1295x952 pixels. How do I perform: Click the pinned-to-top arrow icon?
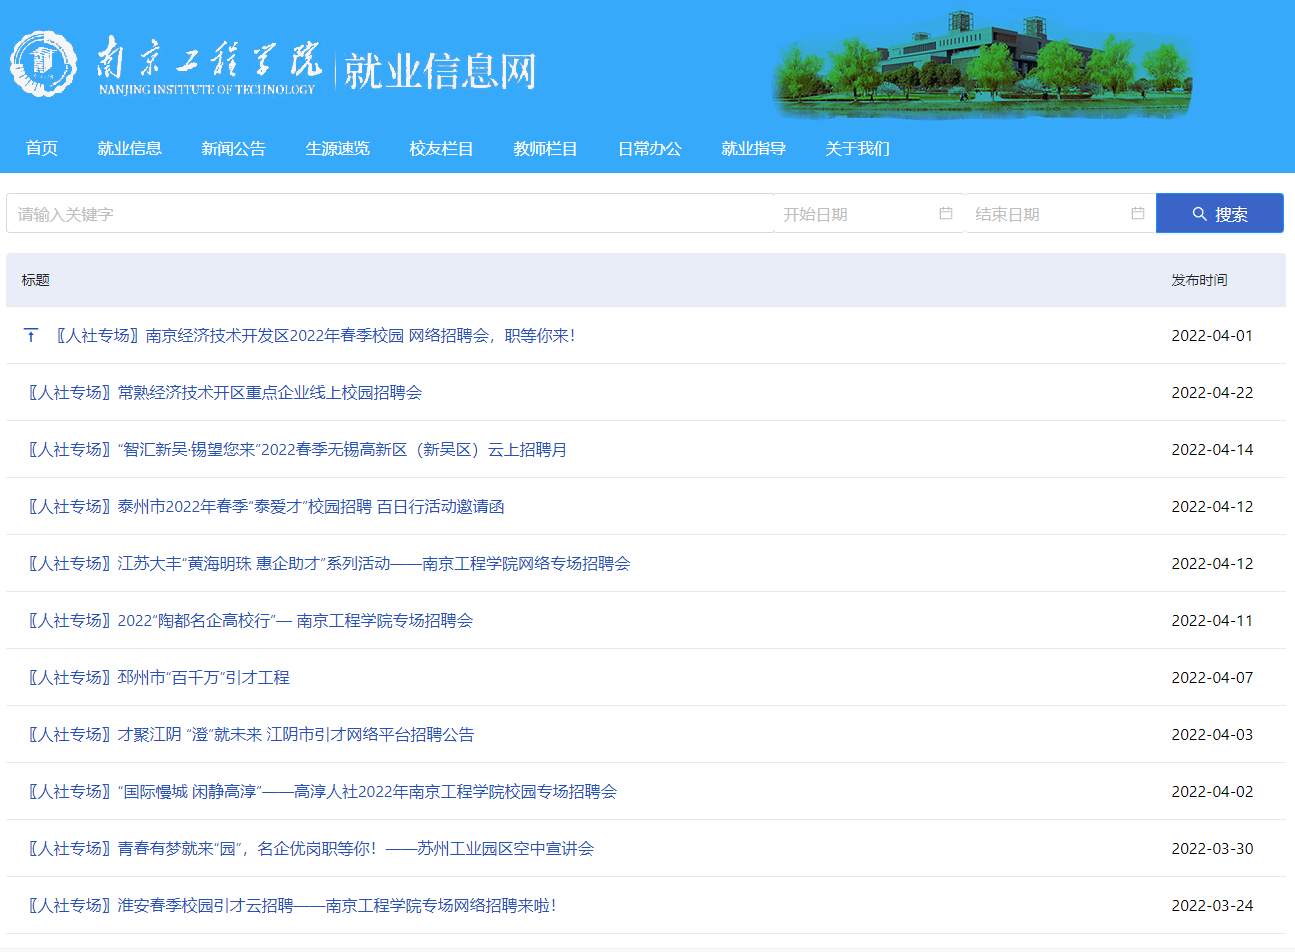point(31,335)
